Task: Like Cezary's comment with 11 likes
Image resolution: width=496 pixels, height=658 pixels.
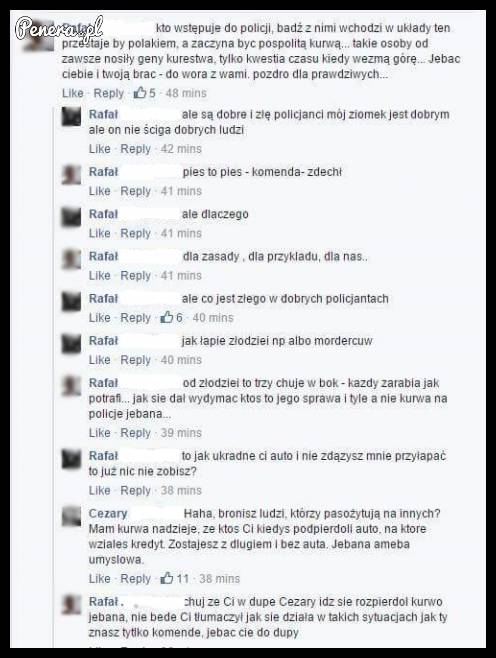Action: [x=99, y=579]
